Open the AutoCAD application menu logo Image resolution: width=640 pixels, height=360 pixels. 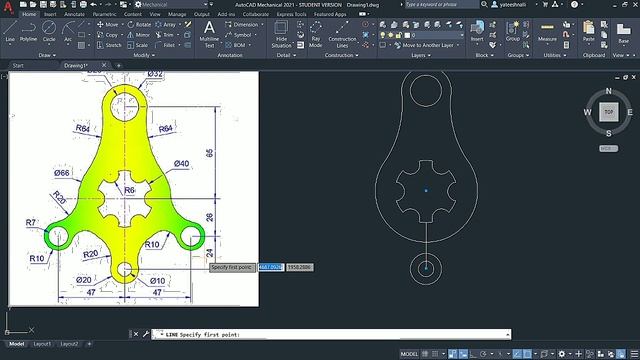pyautogui.click(x=8, y=7)
